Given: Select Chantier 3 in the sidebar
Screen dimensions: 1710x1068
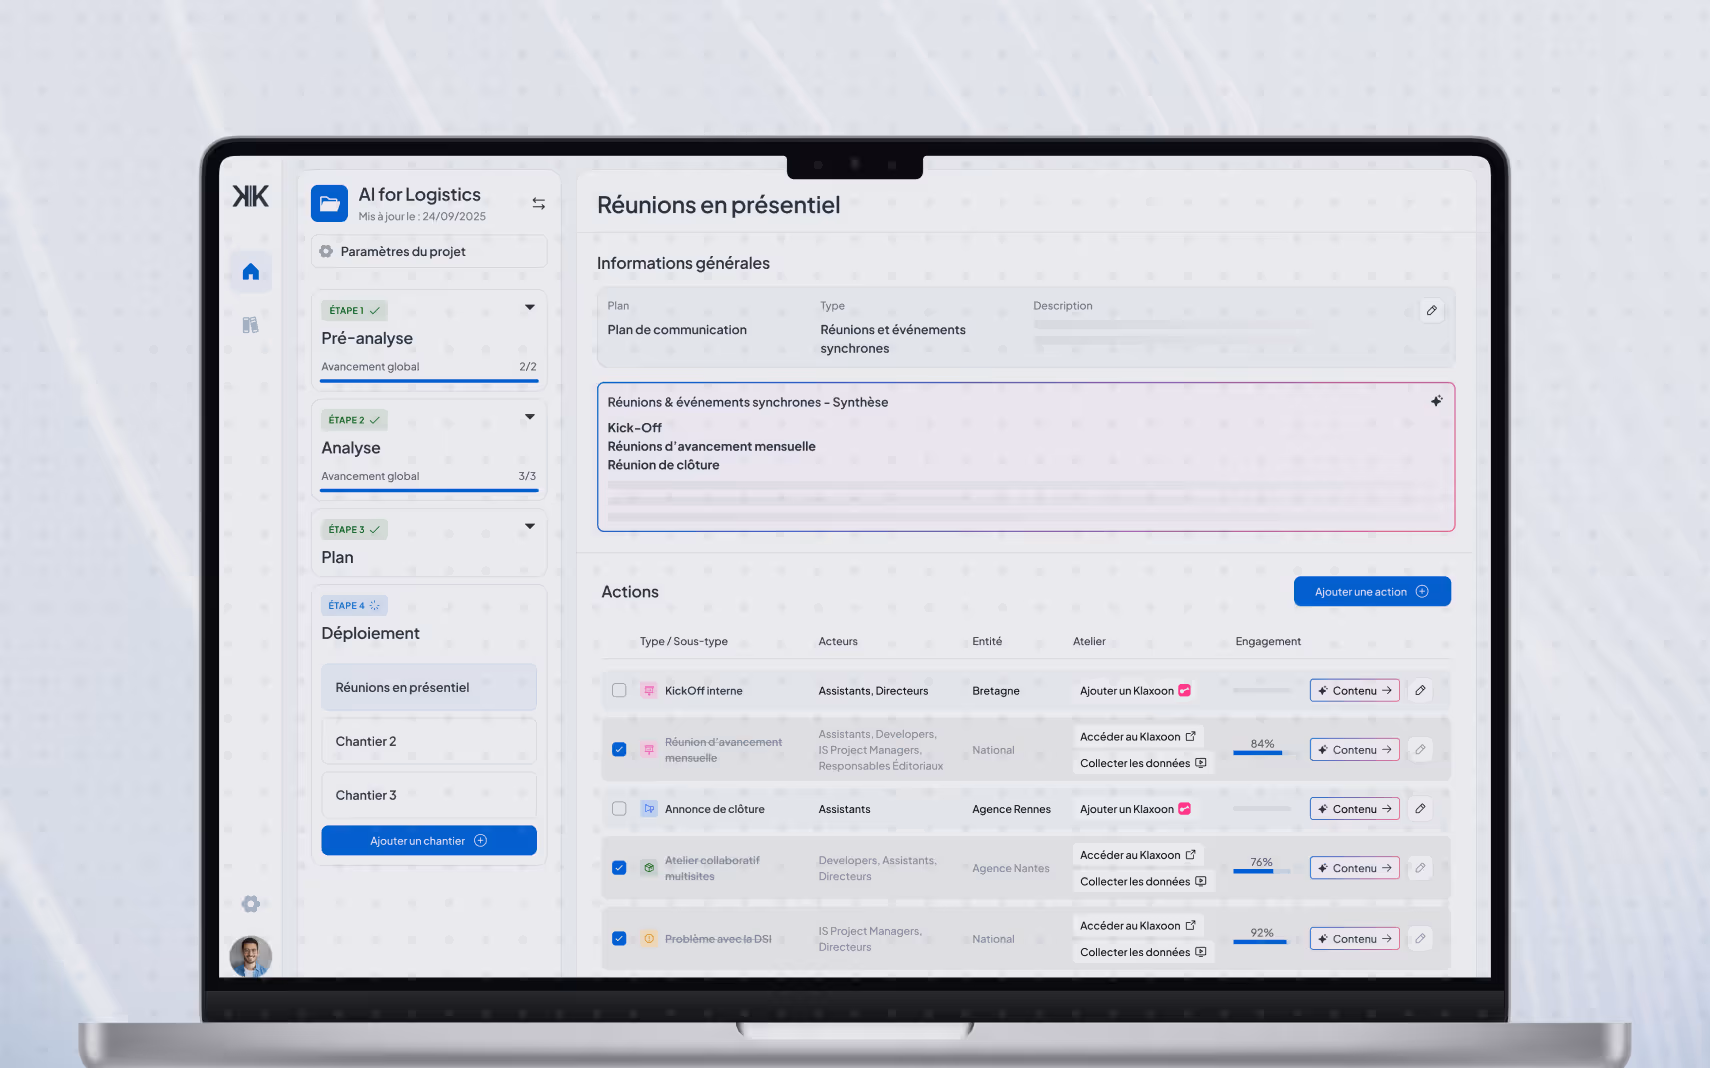Looking at the screenshot, I should pos(429,795).
